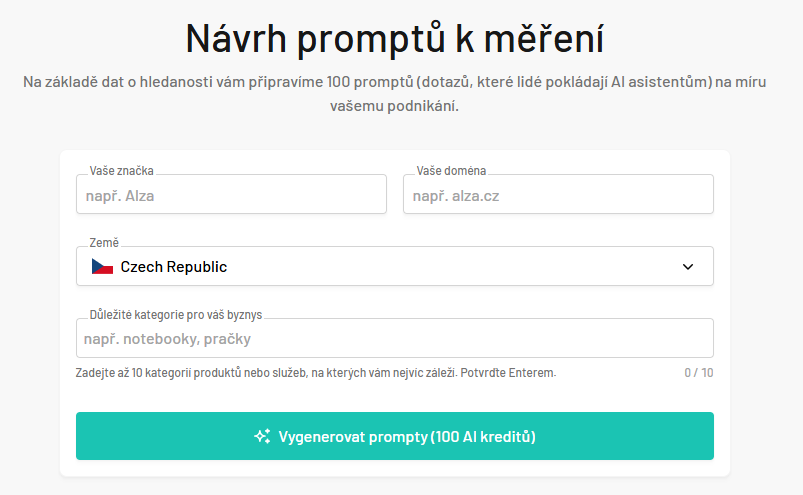Click the Důležité kategorie input field
Screen dimensions: 803x495
click(x=394, y=338)
